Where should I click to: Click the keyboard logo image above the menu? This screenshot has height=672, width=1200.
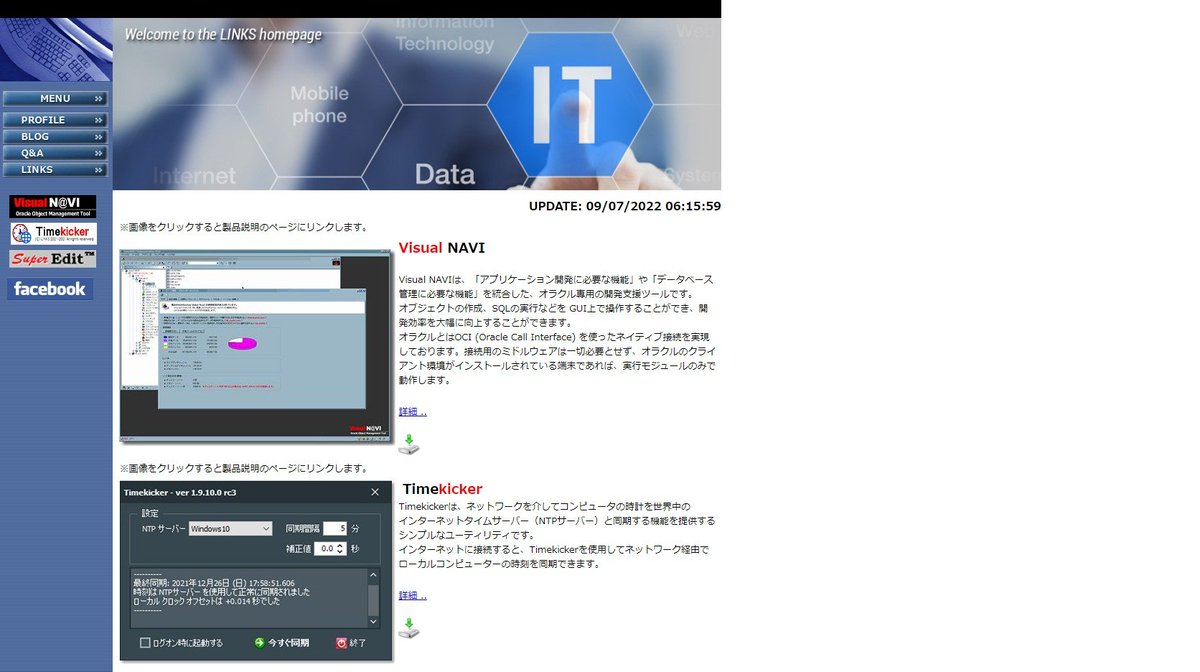click(56, 50)
